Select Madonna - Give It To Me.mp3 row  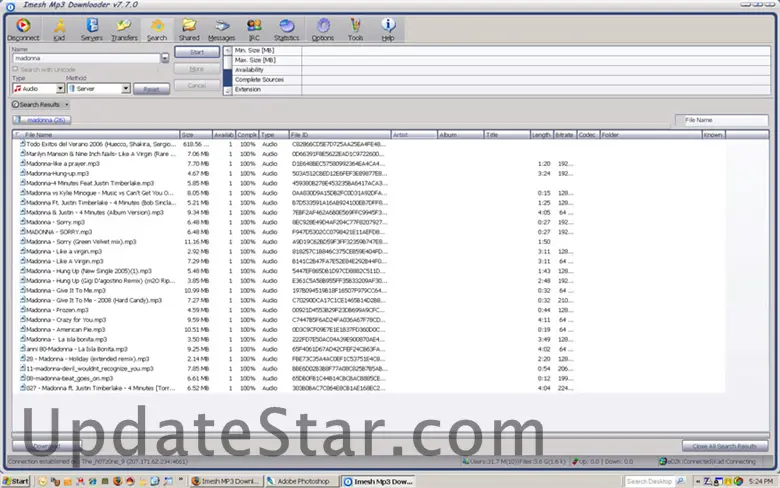[x=368, y=290]
